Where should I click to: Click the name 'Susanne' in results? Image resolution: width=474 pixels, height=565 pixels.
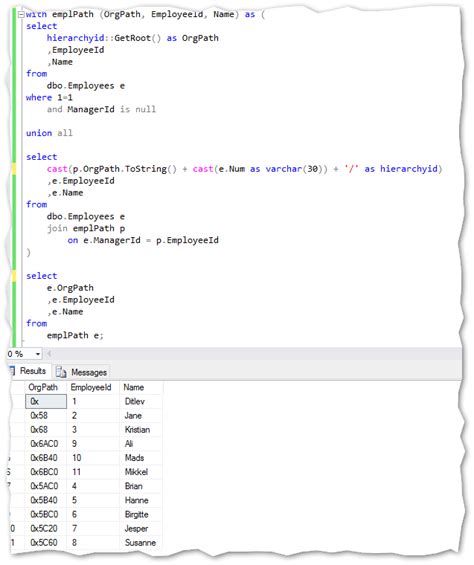coord(140,542)
